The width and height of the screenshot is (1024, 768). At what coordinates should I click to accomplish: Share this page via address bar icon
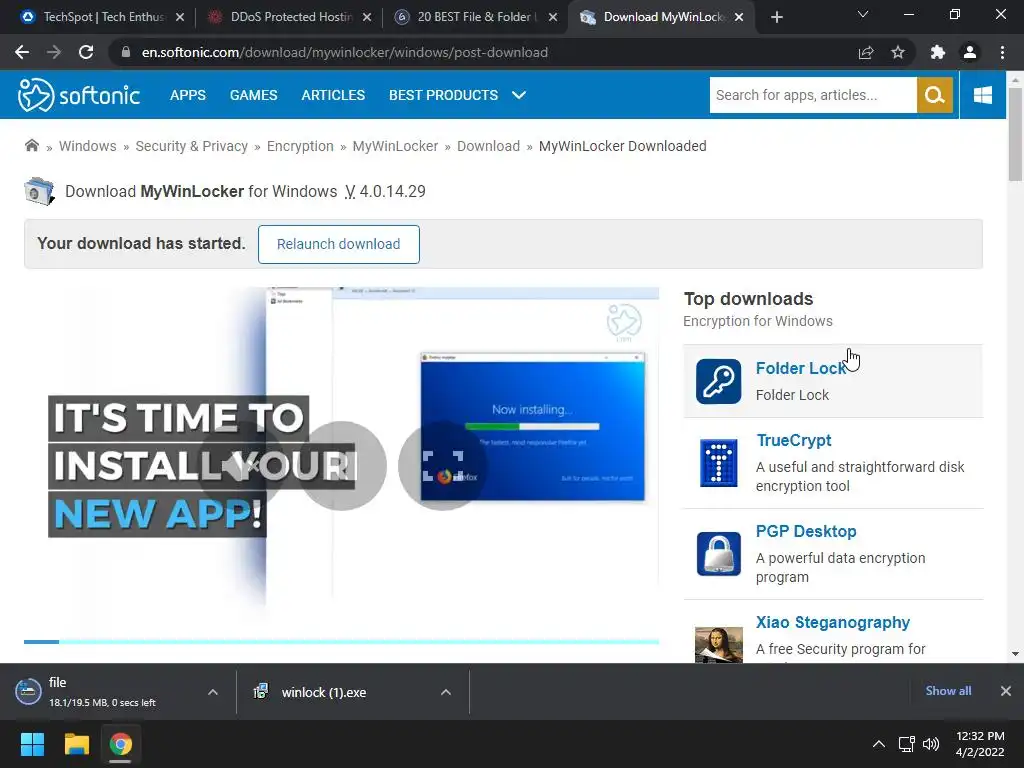click(866, 52)
